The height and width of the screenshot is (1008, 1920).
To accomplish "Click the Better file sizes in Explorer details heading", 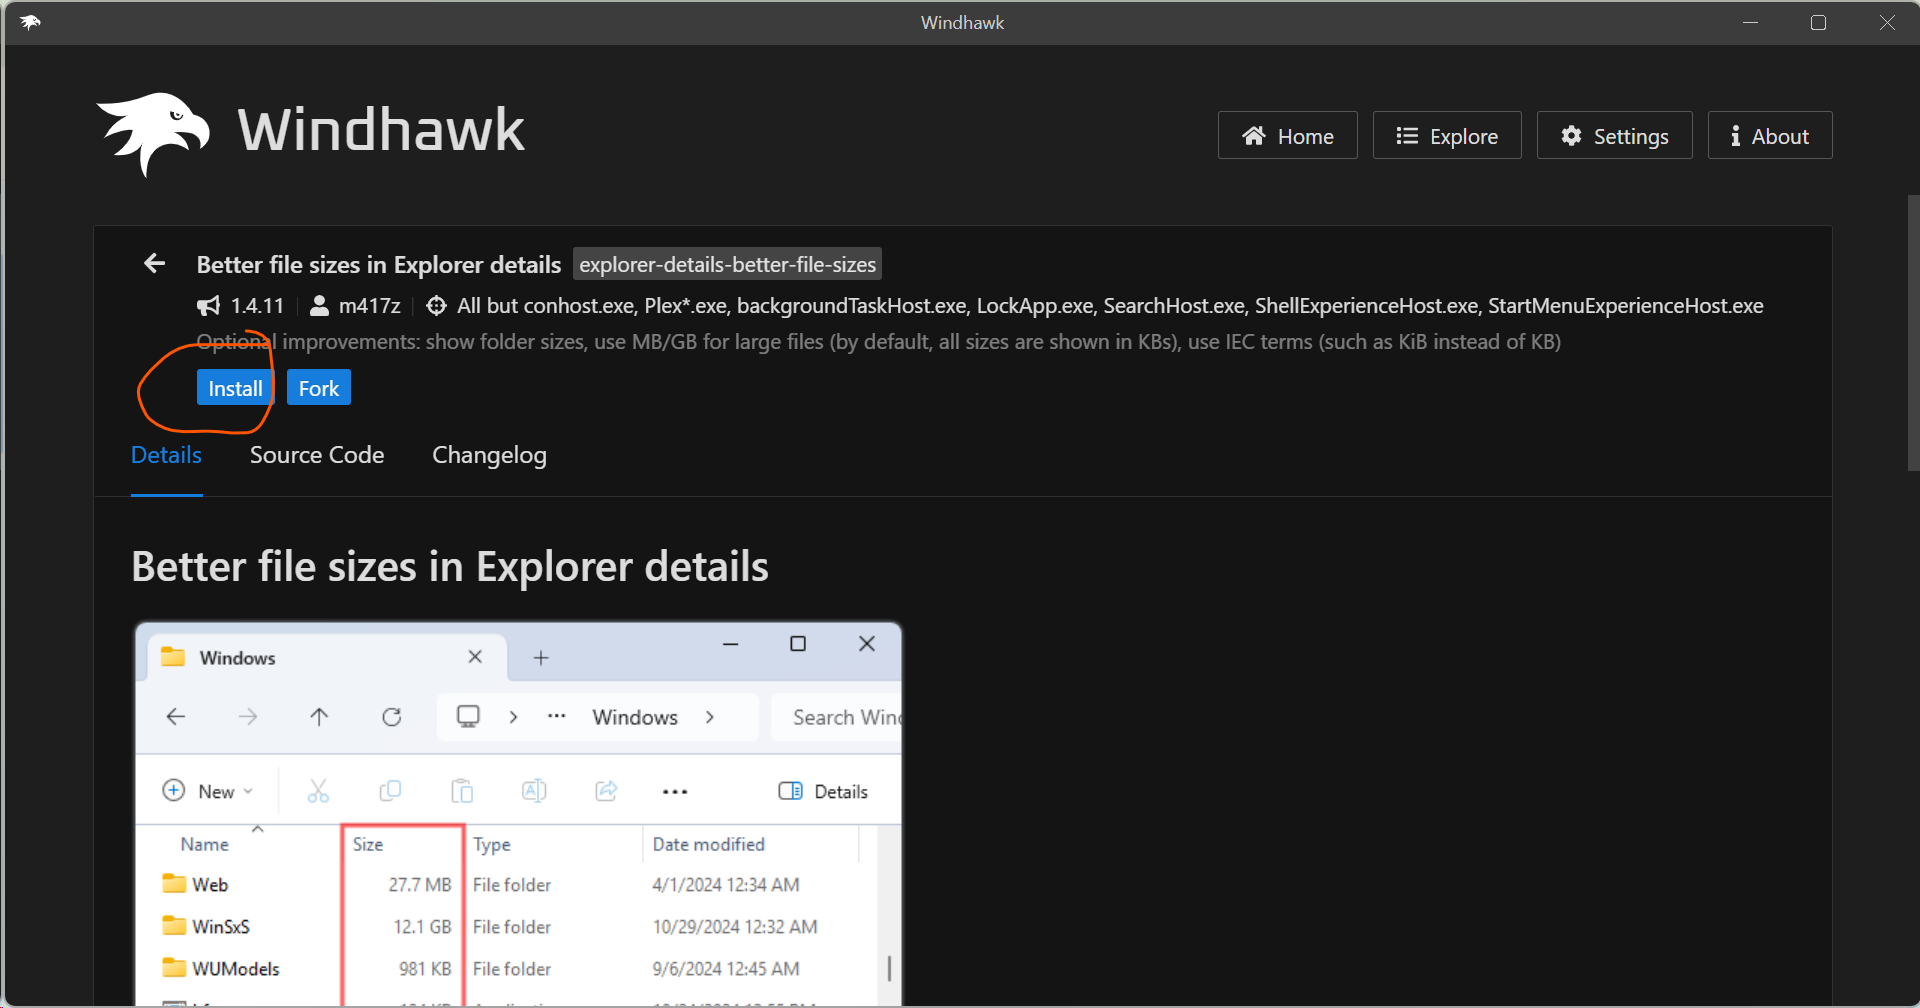I will tap(450, 566).
